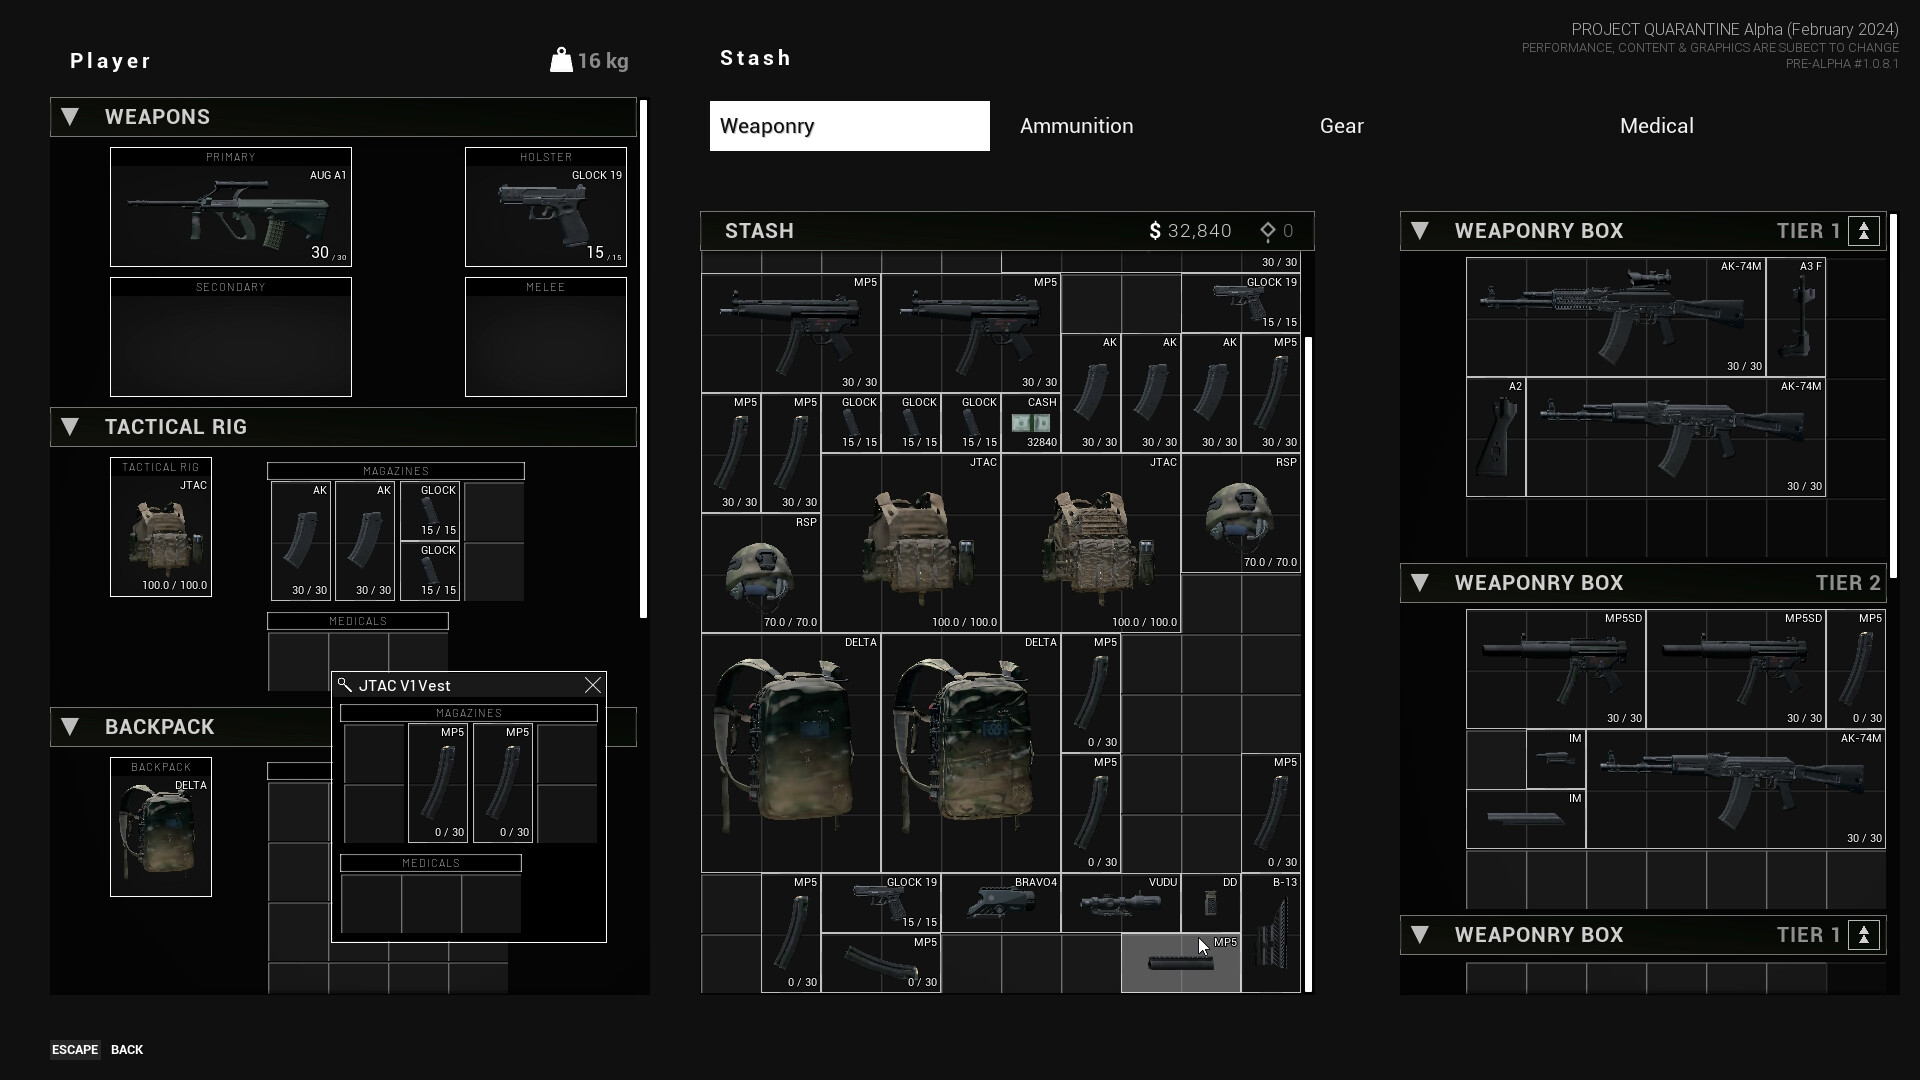Click the magnifier icon on JTAC V1 Vest
Image resolution: width=1920 pixels, height=1080 pixels.
[345, 685]
